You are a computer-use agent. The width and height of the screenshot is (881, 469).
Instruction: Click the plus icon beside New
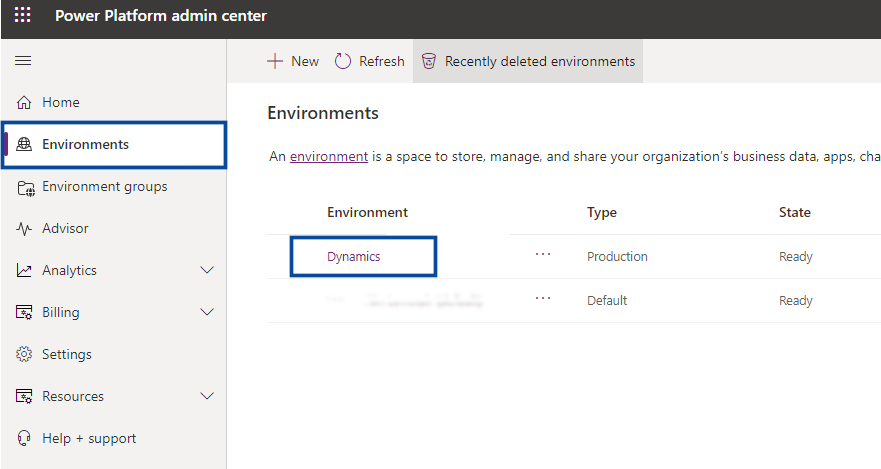click(275, 61)
